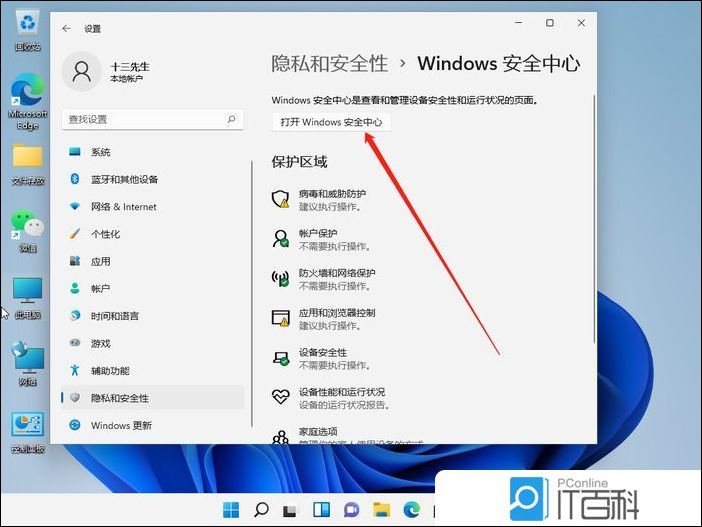
Task: Click the magnifier icon in settings search
Action: (231, 119)
